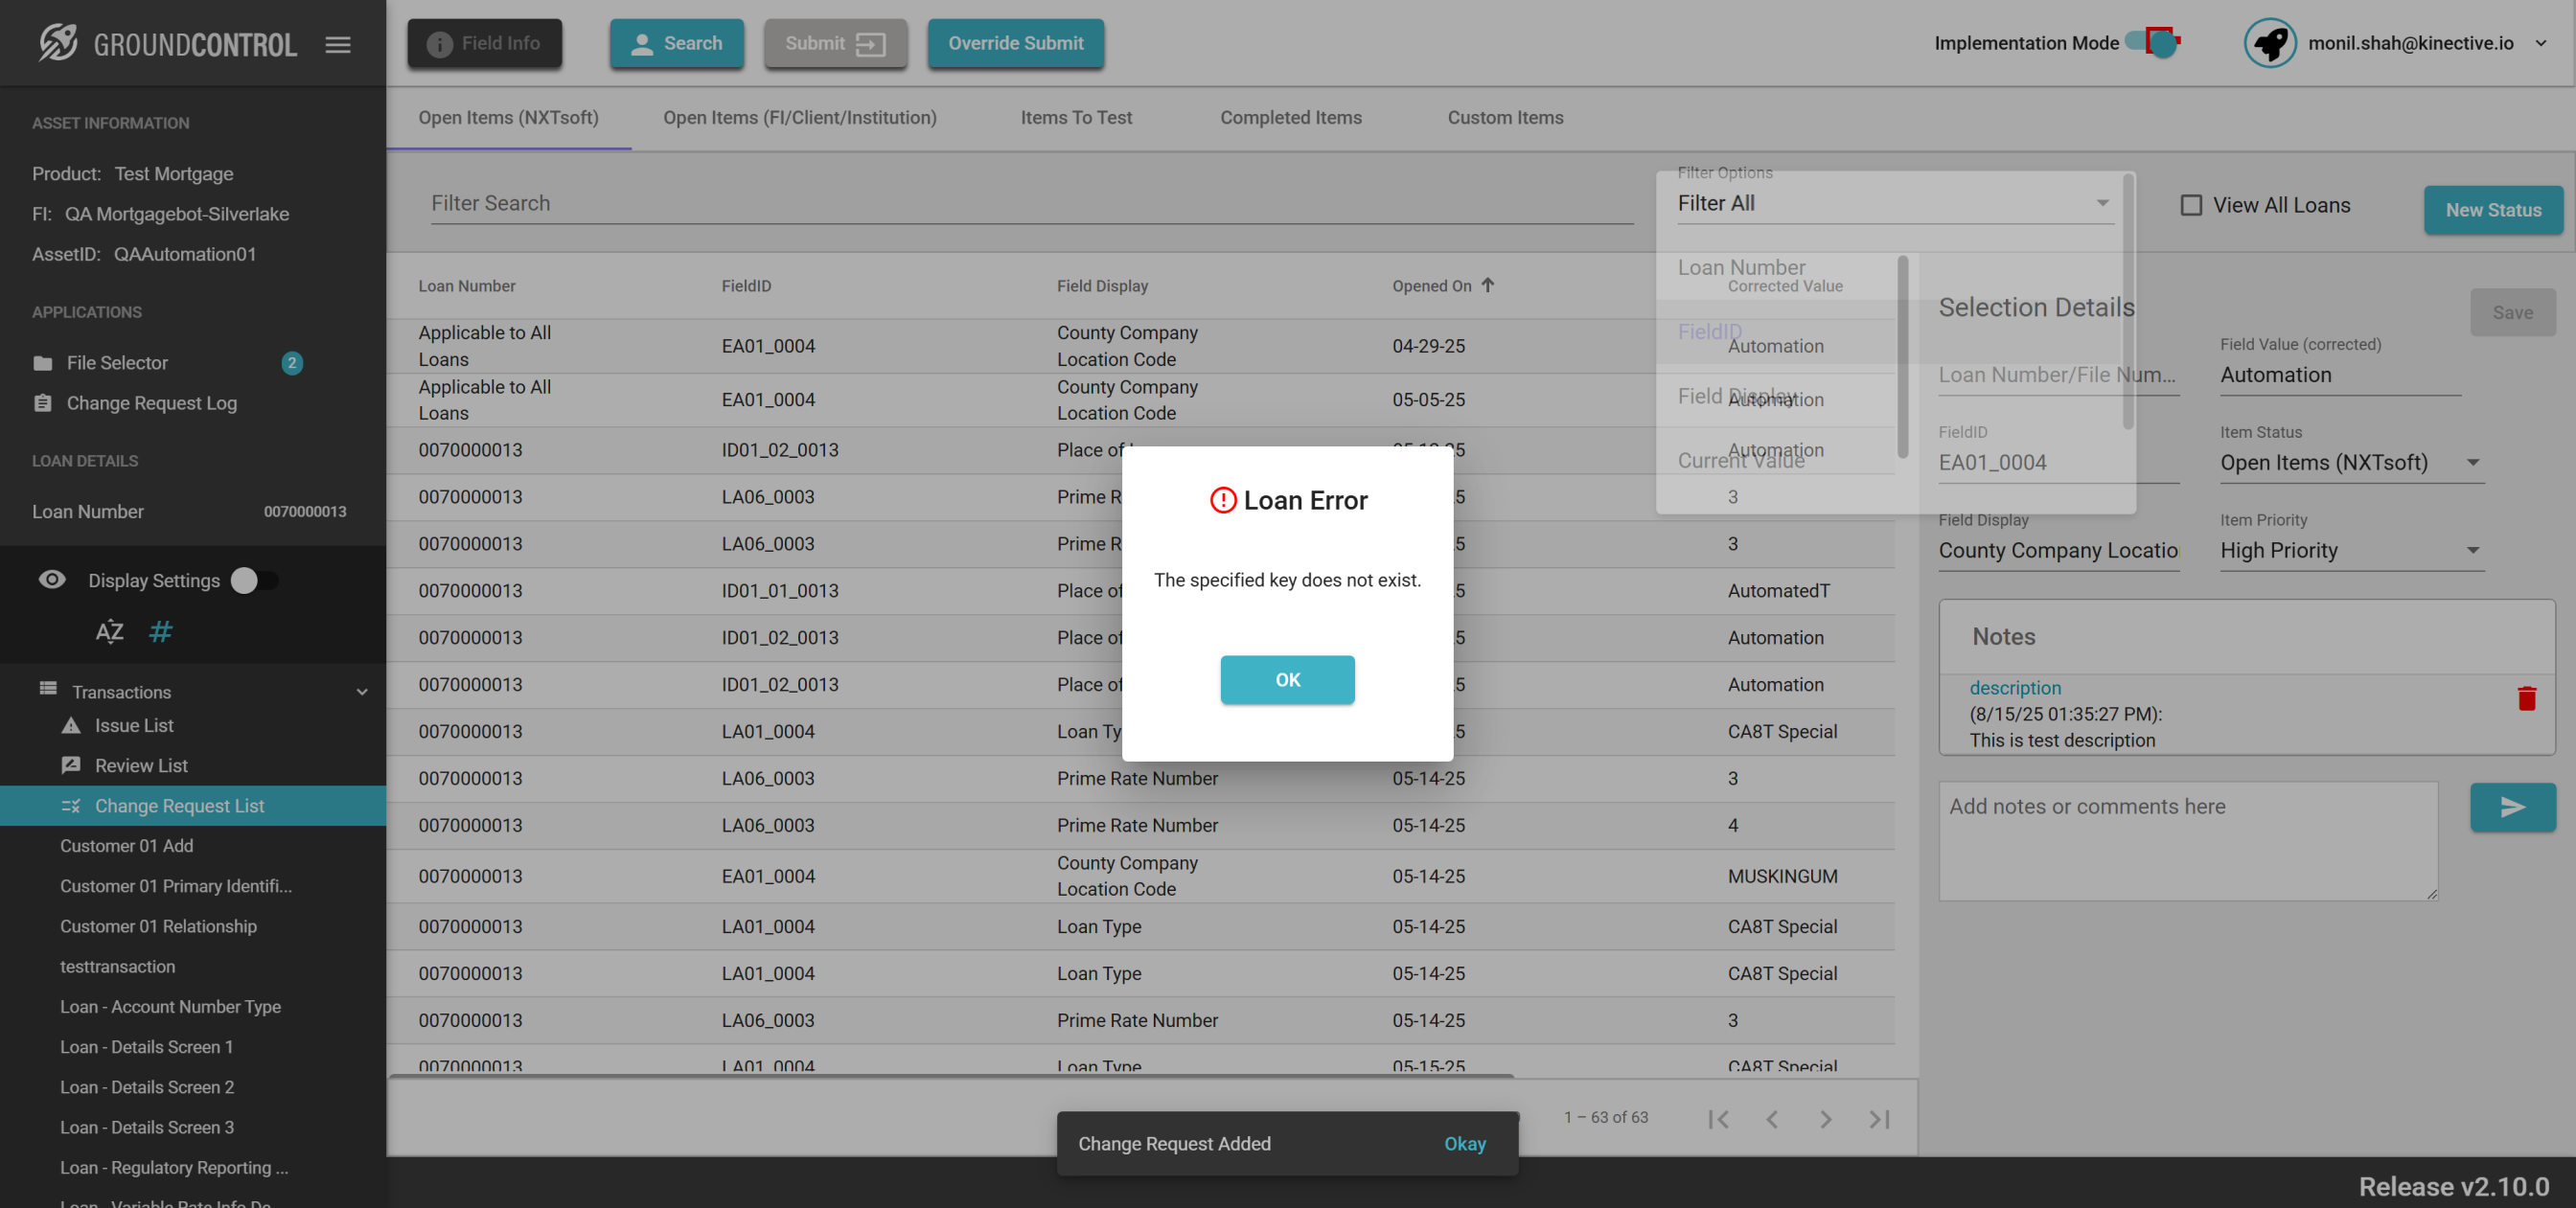The height and width of the screenshot is (1208, 2576).
Task: Select the AZ alphabetical sort icon
Action: pyautogui.click(x=109, y=631)
